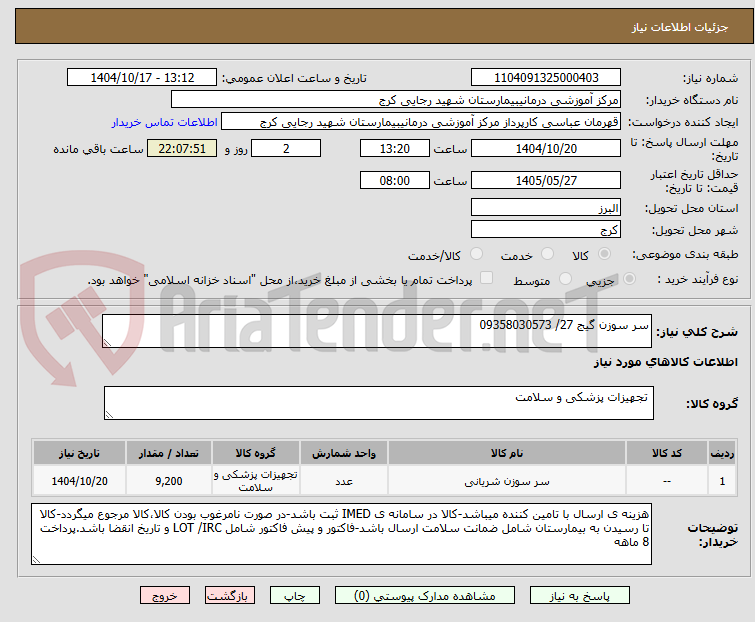
Task: Click the remaining days field showing 2
Action: point(286,148)
